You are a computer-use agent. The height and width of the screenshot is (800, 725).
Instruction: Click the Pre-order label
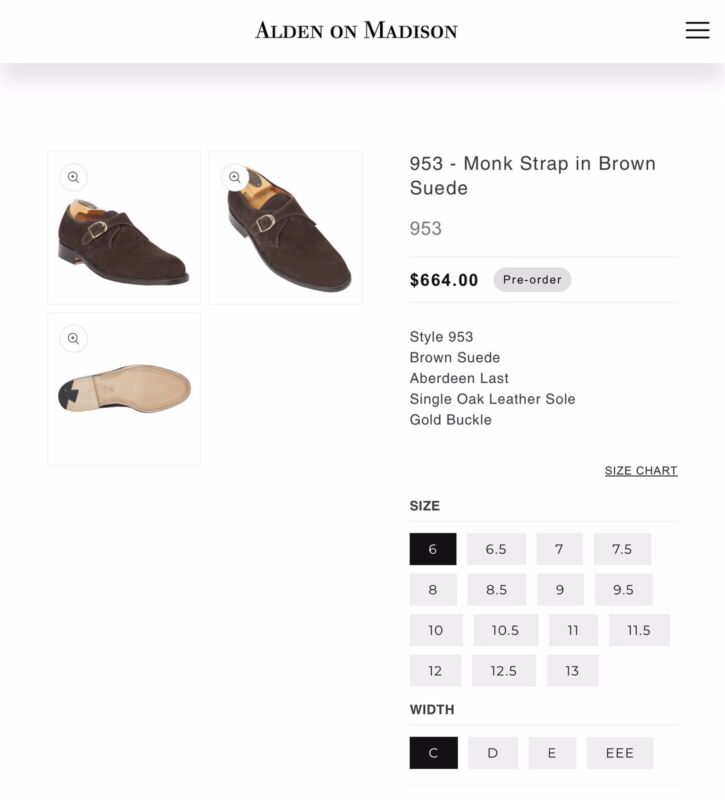(x=531, y=280)
